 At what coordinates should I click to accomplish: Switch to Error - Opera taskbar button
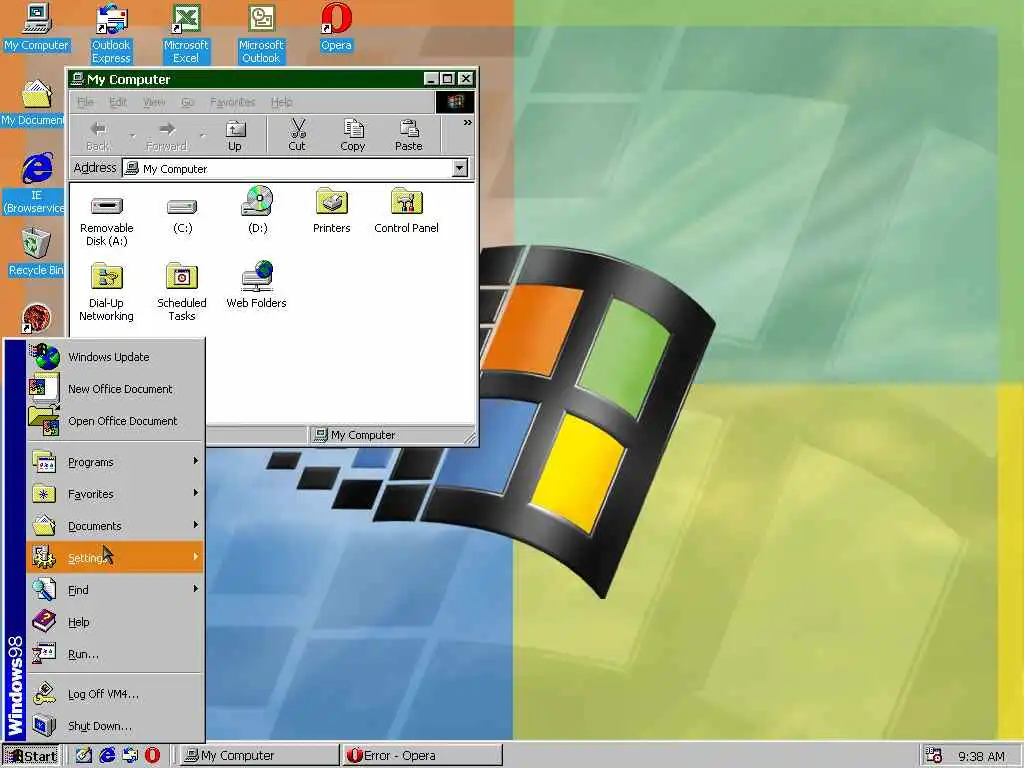click(x=423, y=756)
